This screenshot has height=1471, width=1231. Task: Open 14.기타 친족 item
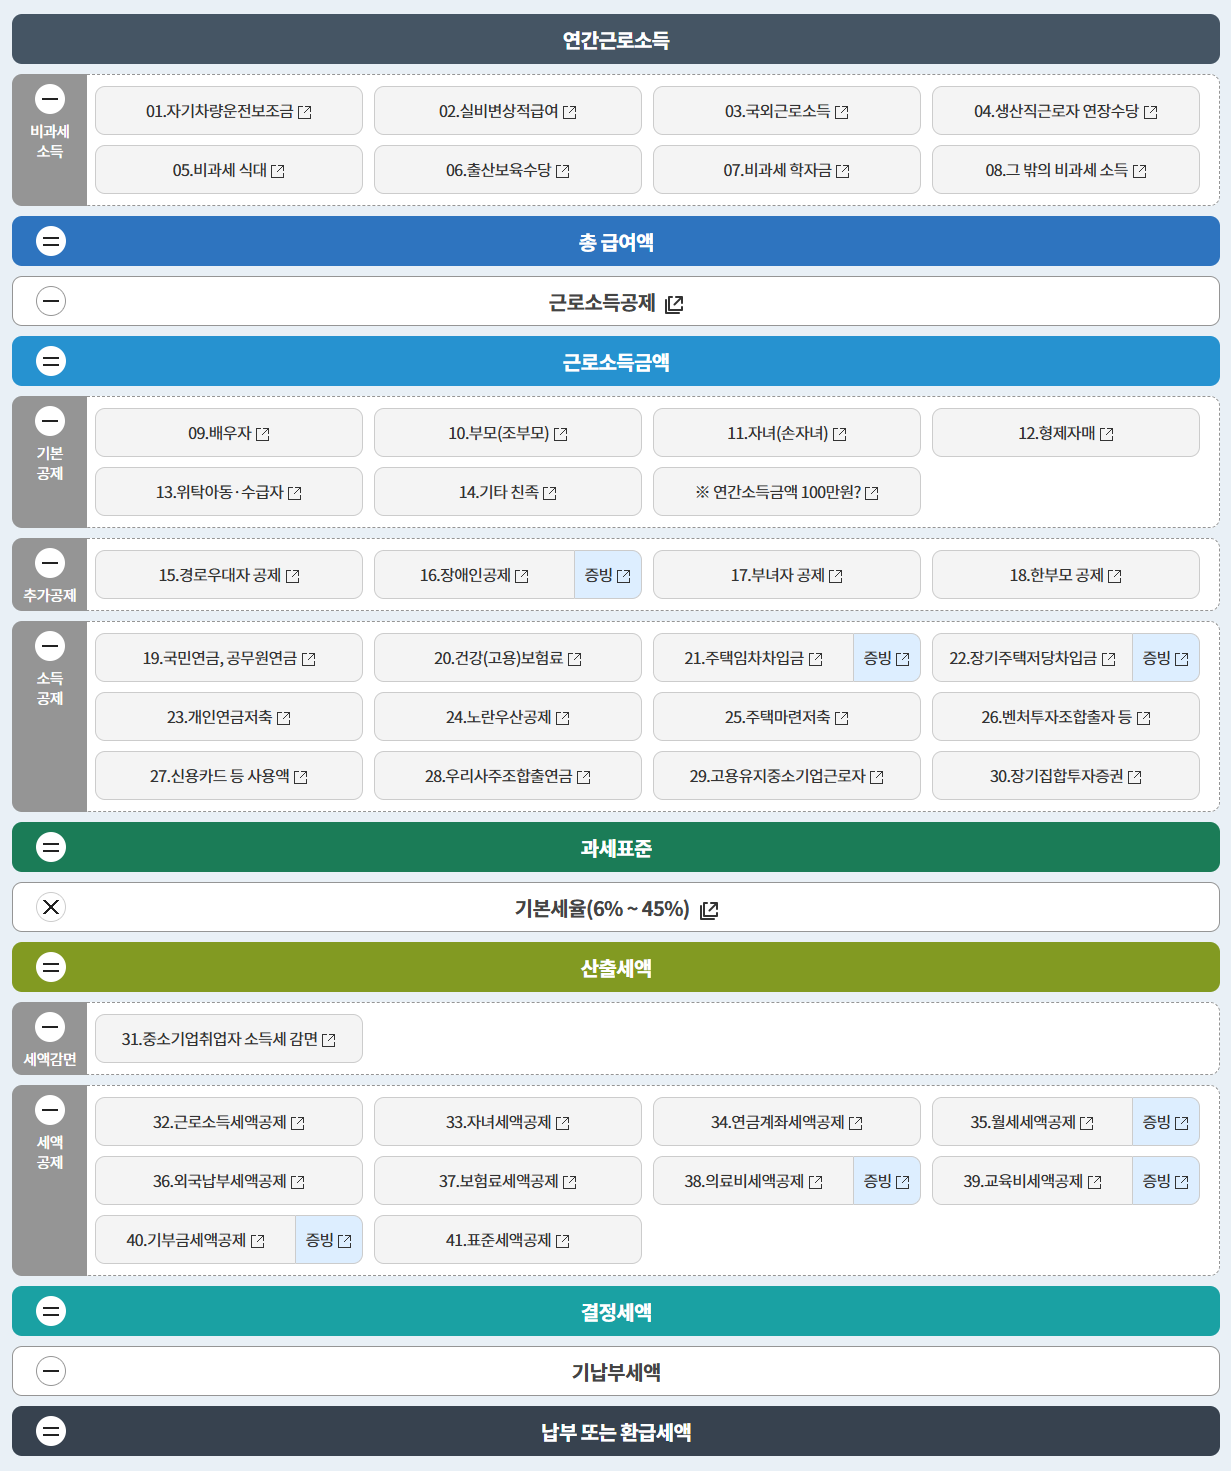(x=508, y=492)
